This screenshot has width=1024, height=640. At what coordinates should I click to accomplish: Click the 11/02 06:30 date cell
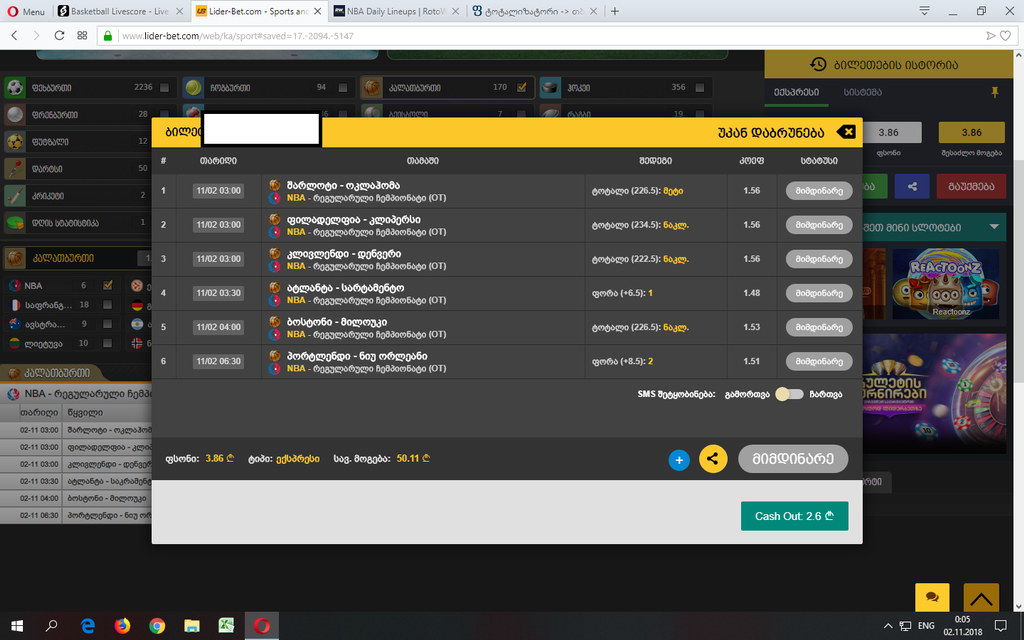[219, 361]
